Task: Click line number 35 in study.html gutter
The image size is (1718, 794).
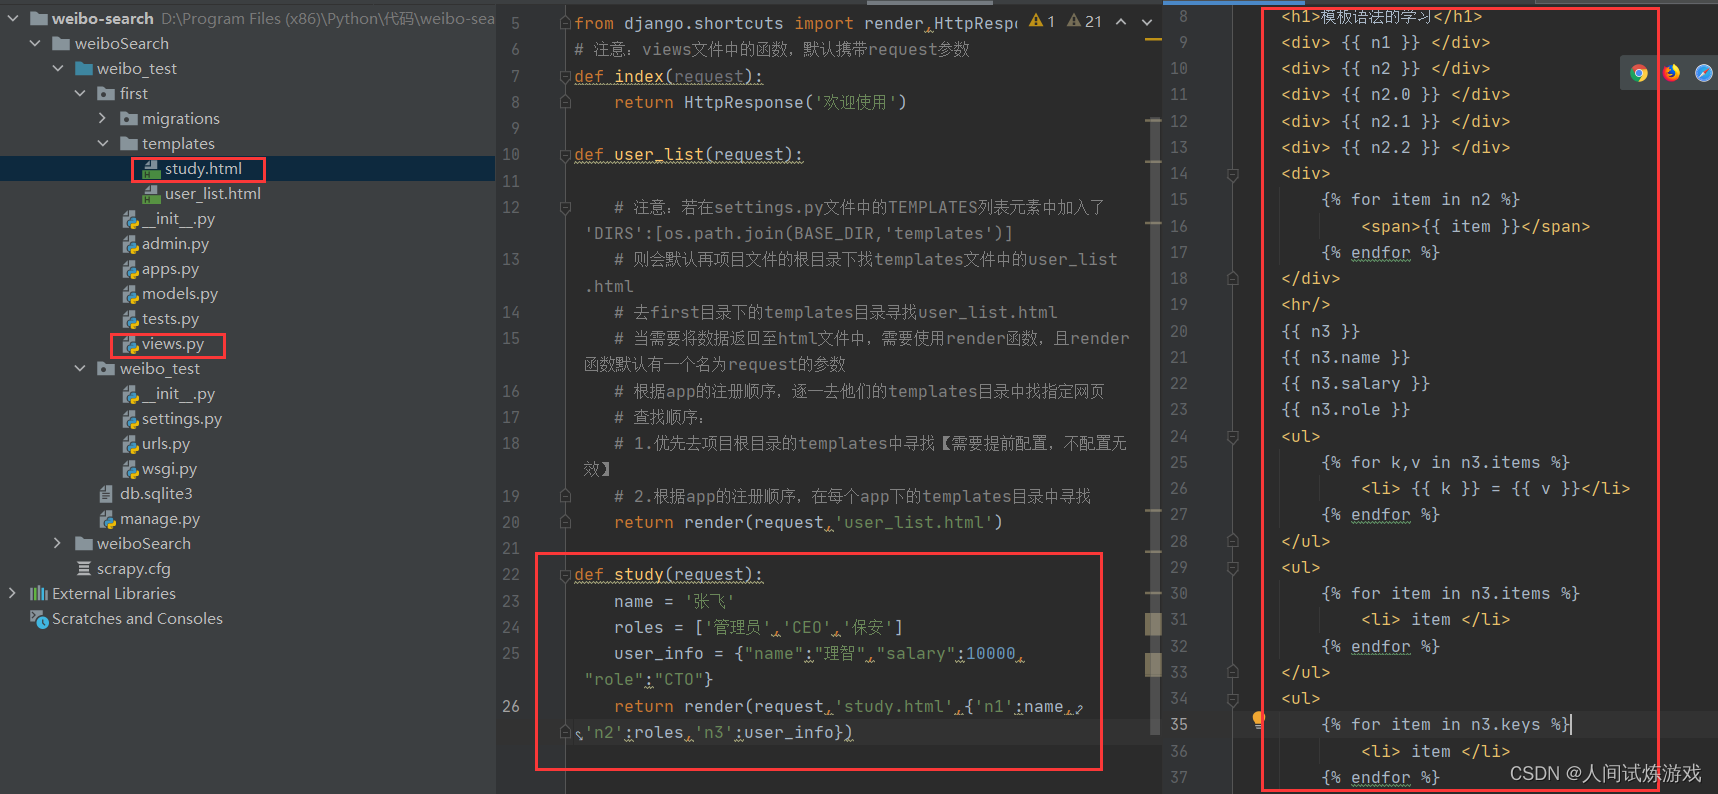Action: [1179, 724]
